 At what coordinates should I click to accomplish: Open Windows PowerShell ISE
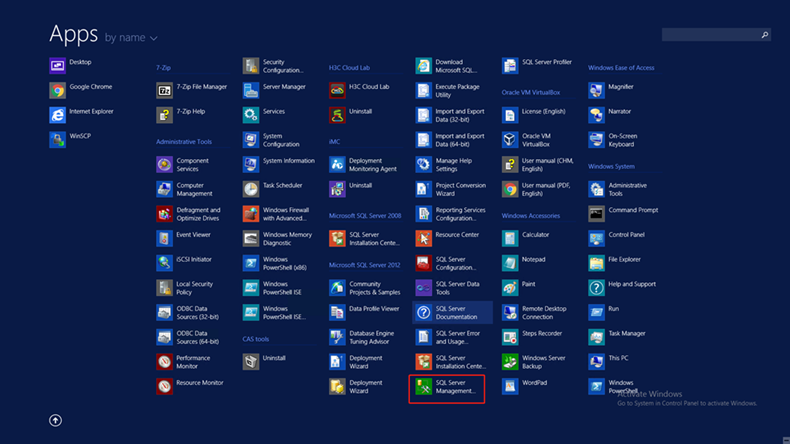click(x=273, y=288)
